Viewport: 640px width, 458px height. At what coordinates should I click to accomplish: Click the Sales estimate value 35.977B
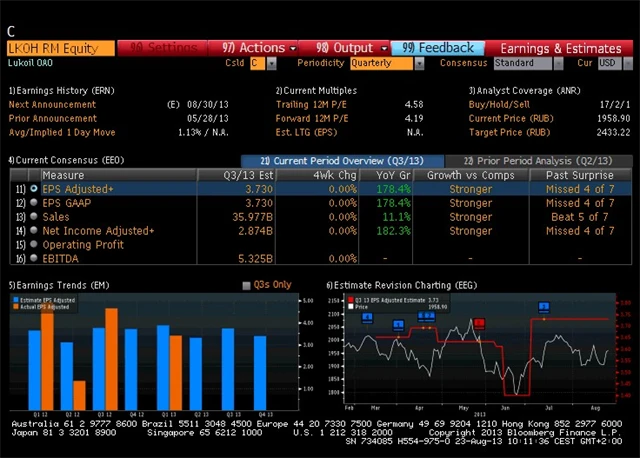252,217
